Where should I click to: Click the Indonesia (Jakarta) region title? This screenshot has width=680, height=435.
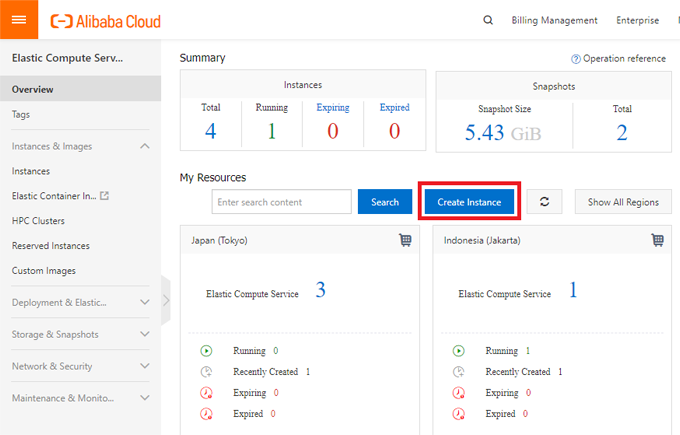click(482, 240)
